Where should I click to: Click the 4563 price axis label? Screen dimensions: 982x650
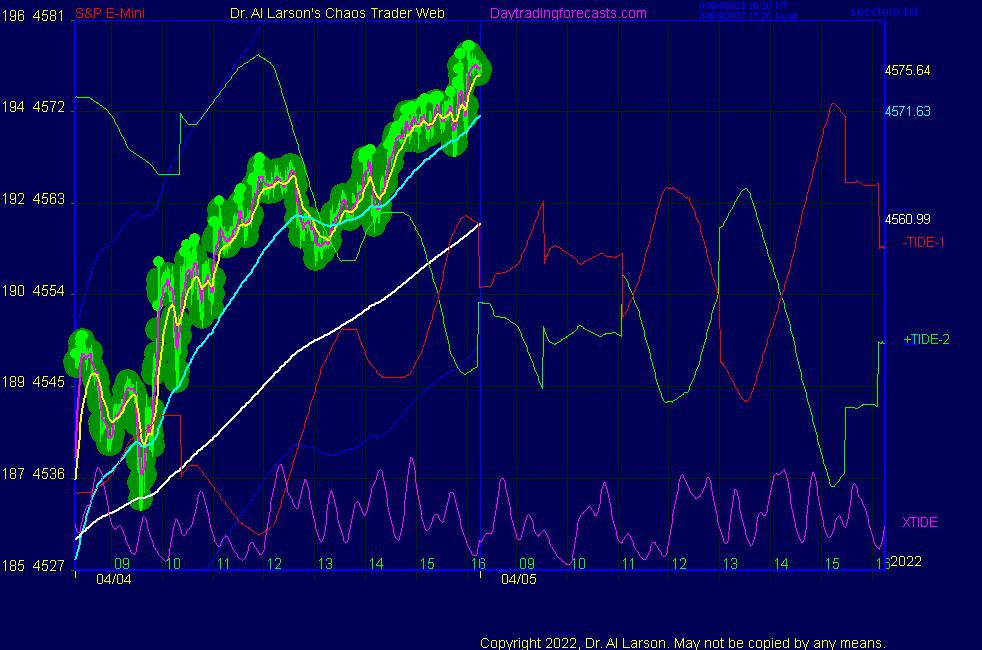click(51, 199)
